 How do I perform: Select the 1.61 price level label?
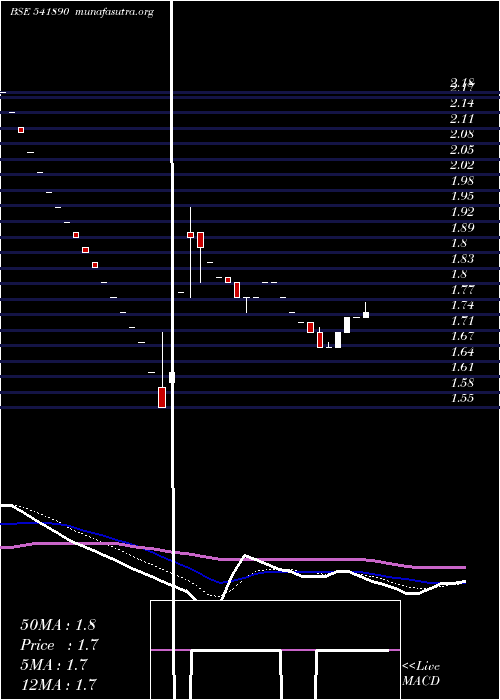[x=462, y=367]
